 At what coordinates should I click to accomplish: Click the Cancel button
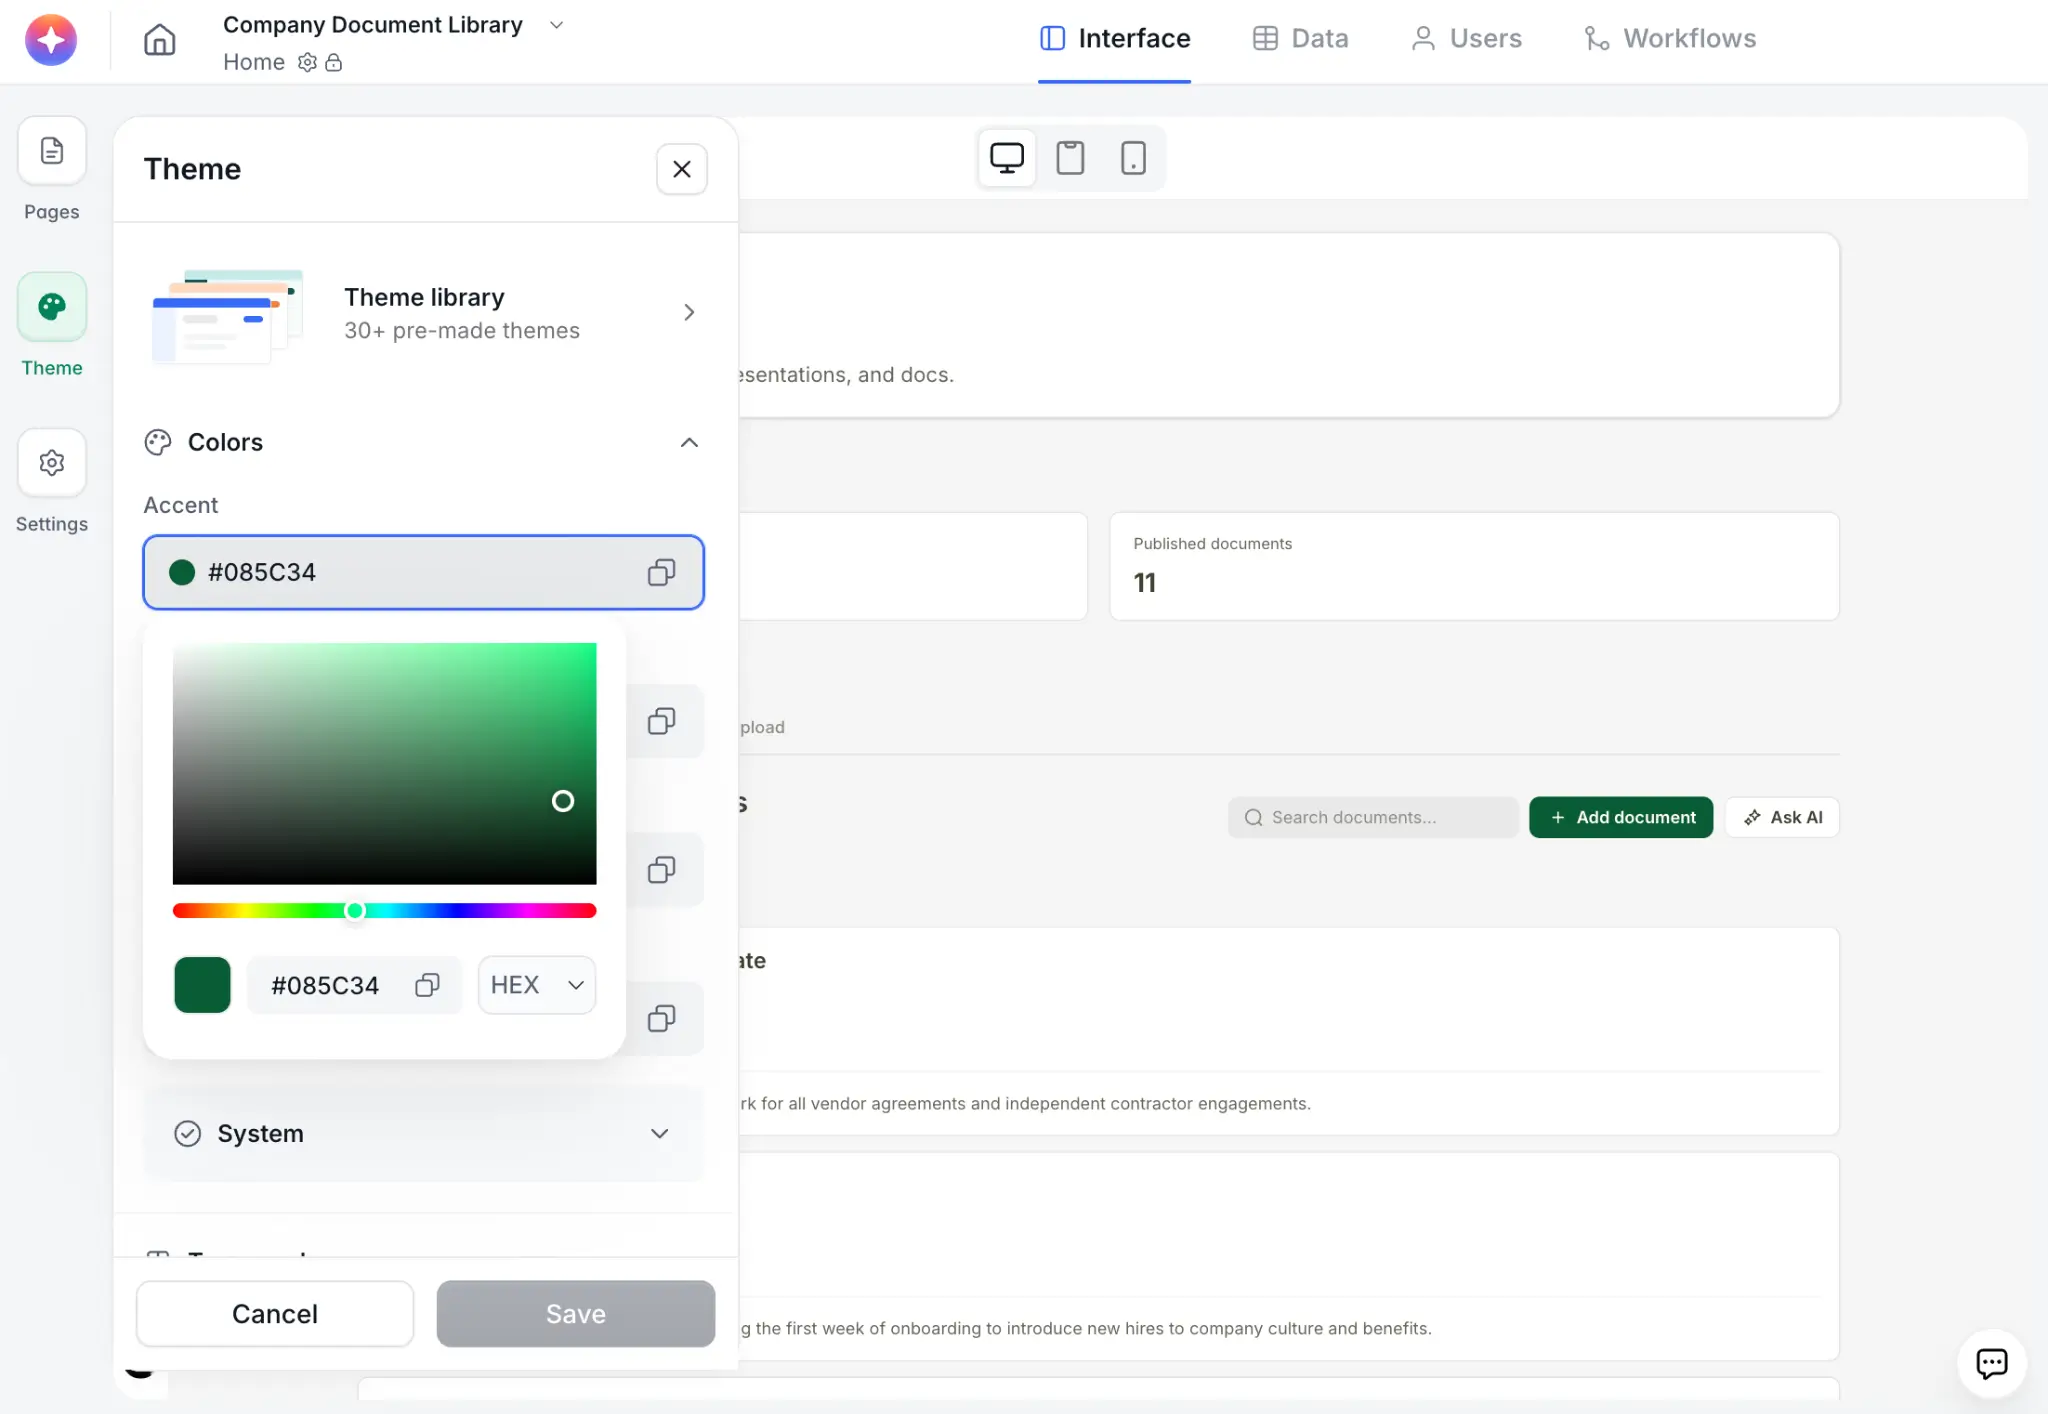point(275,1314)
